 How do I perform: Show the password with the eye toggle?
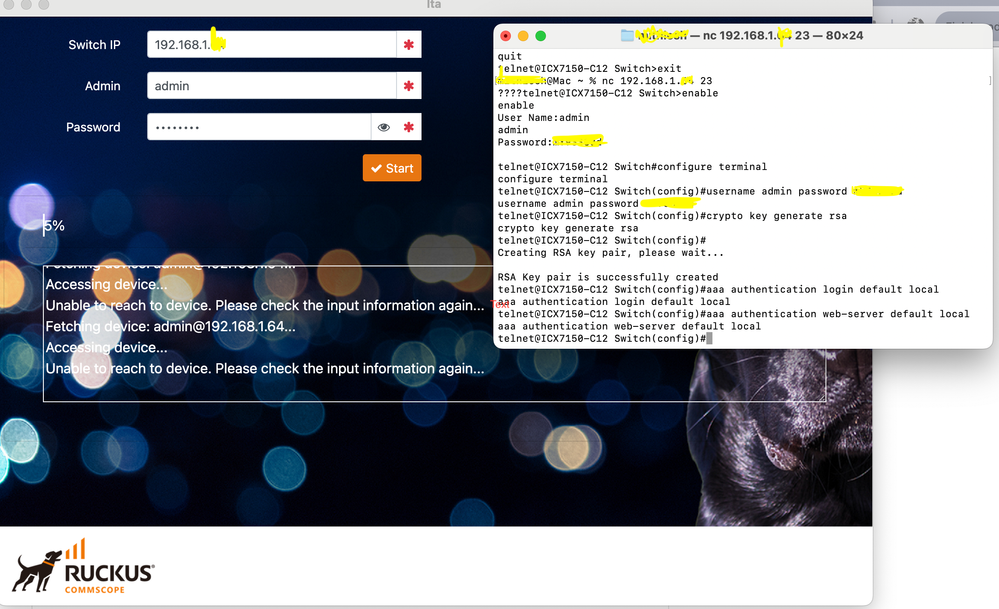pyautogui.click(x=383, y=126)
